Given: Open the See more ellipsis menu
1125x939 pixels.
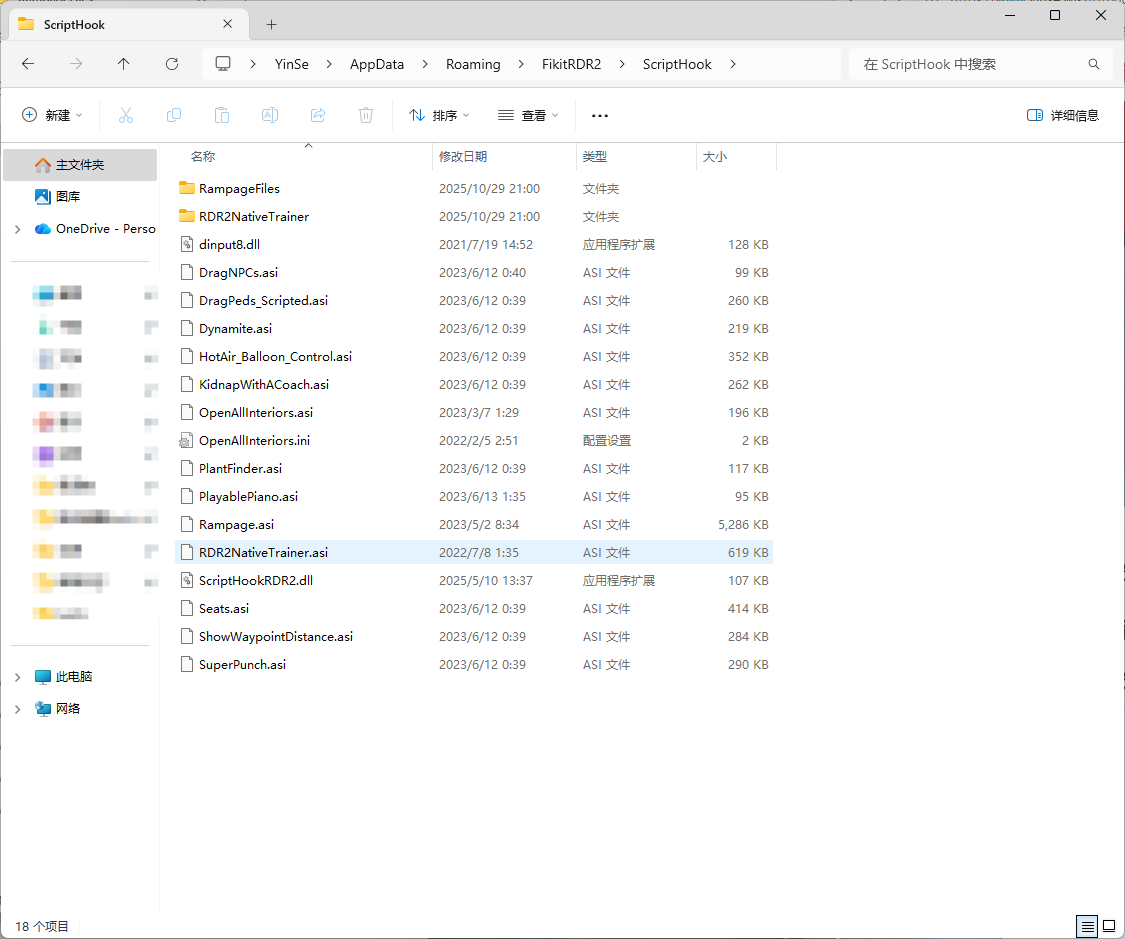Looking at the screenshot, I should [600, 115].
